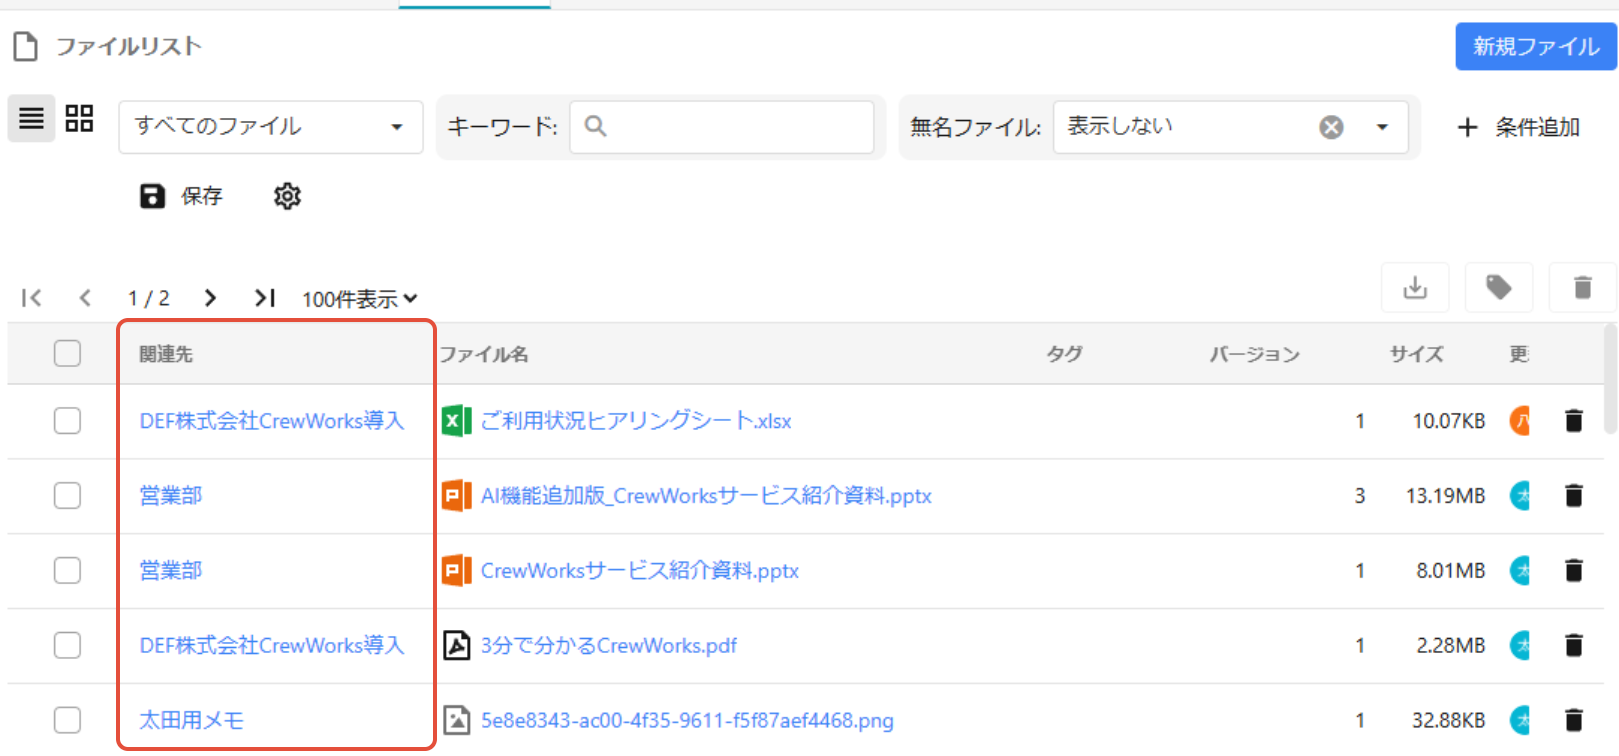Image resolution: width=1619 pixels, height=756 pixels.
Task: Focus the キーワード search field
Action: 722,127
